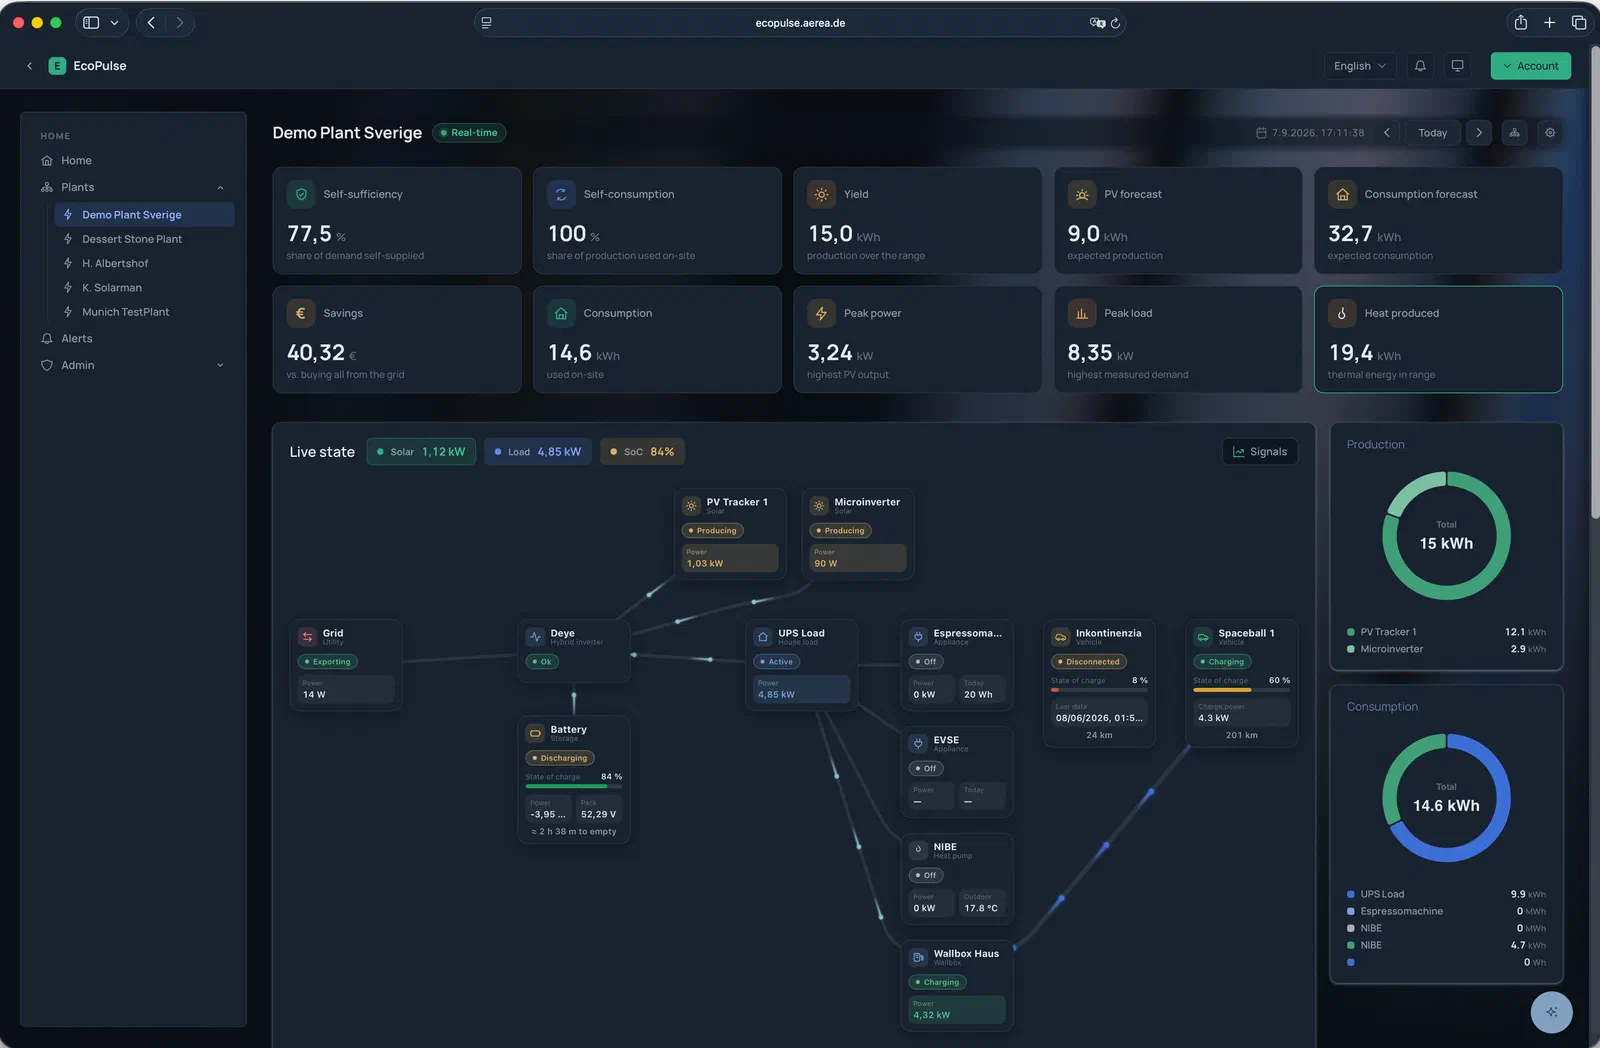Toggle the SoC 84% chip
This screenshot has height=1048, width=1600.
click(642, 452)
